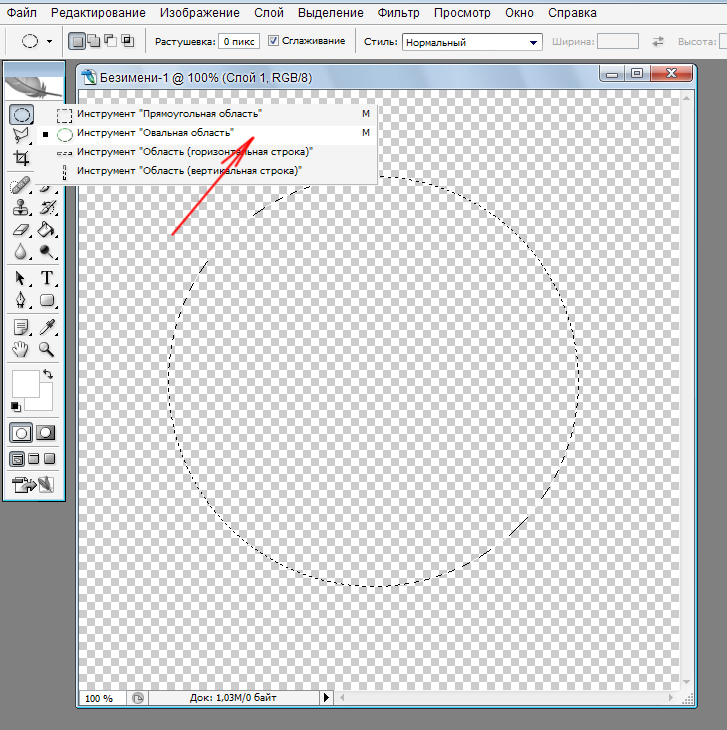This screenshot has height=730, width=727.
Task: Open the Фильтр menu
Action: (x=398, y=13)
